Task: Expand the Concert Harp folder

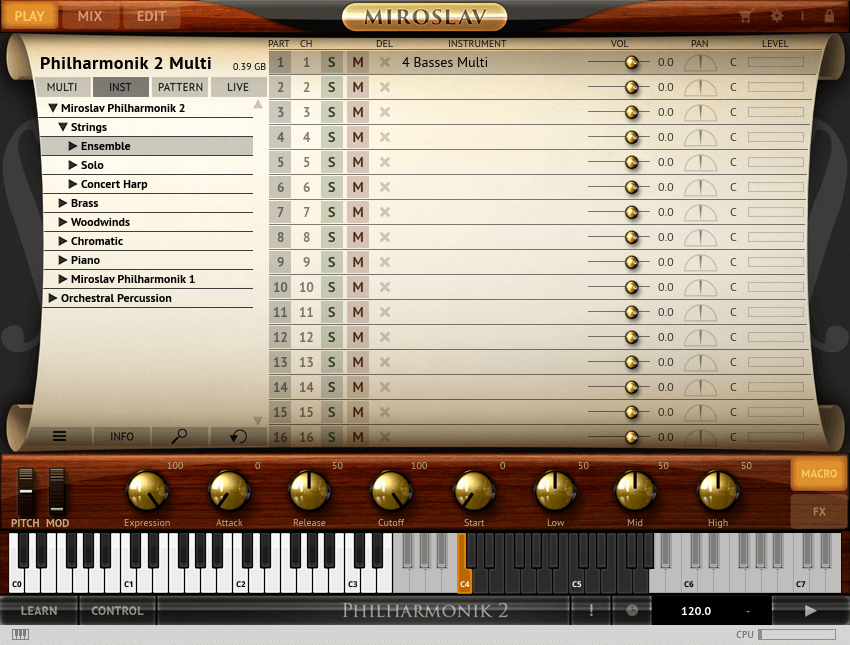Action: click(x=73, y=184)
